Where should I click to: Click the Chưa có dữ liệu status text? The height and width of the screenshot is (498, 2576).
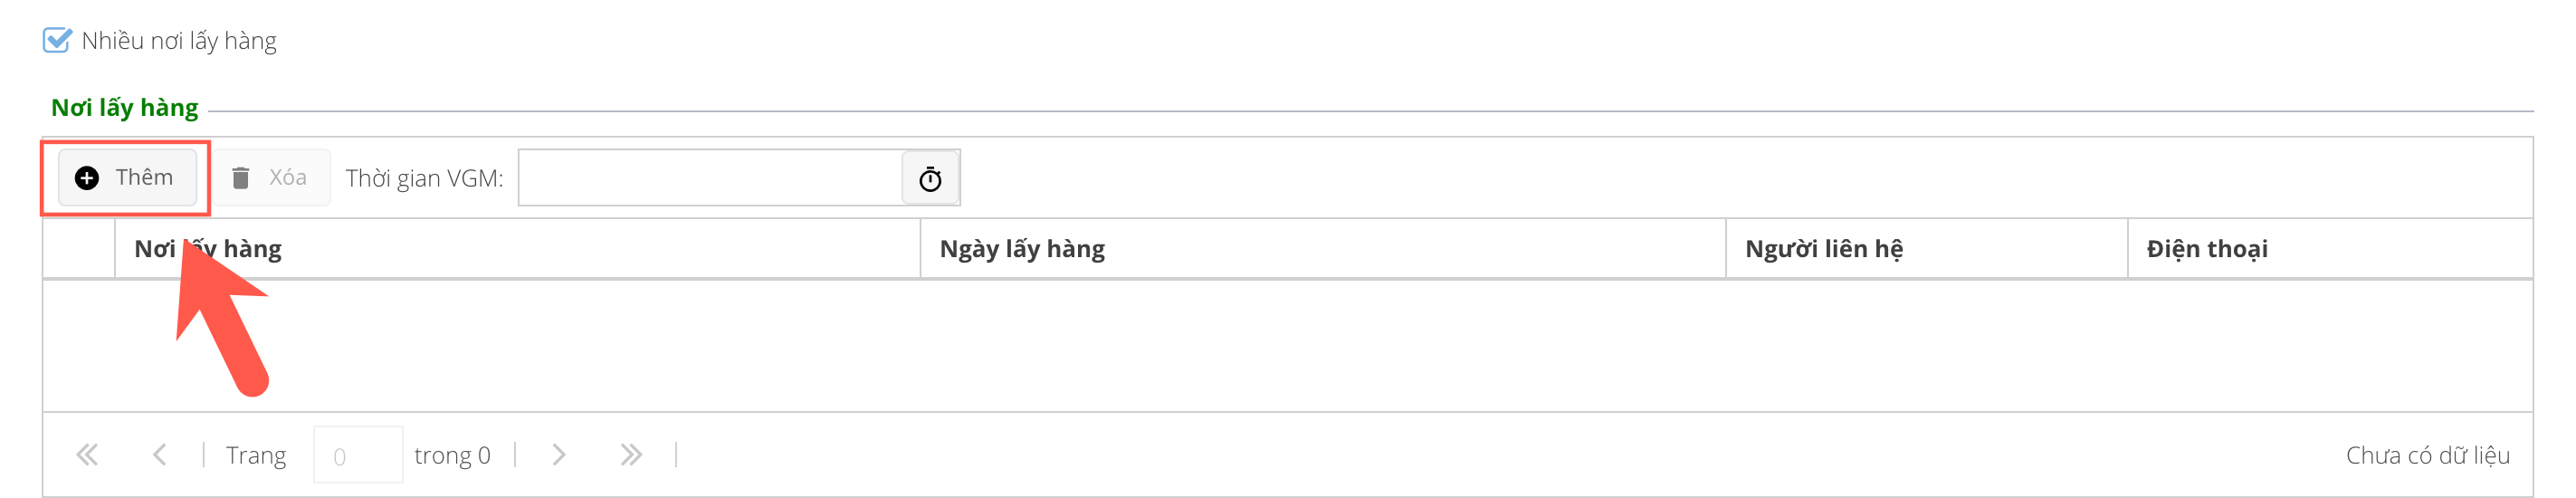(2427, 455)
